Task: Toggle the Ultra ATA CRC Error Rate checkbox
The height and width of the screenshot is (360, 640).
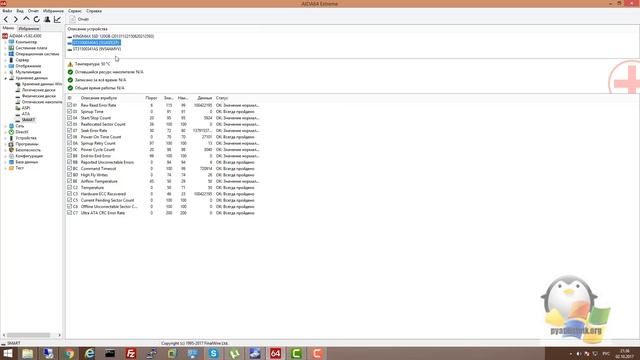Action: click(x=69, y=213)
